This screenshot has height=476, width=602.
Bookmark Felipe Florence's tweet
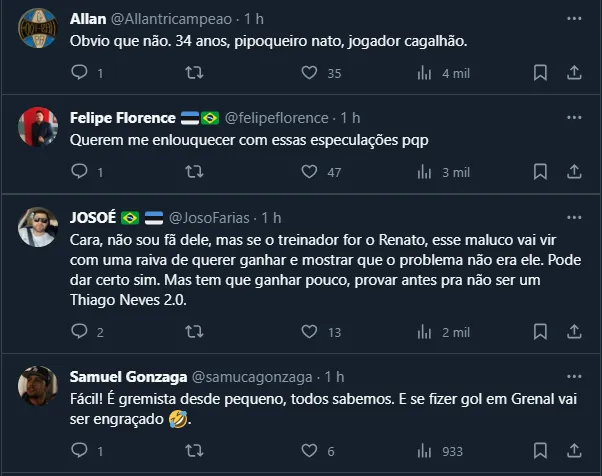[x=540, y=172]
